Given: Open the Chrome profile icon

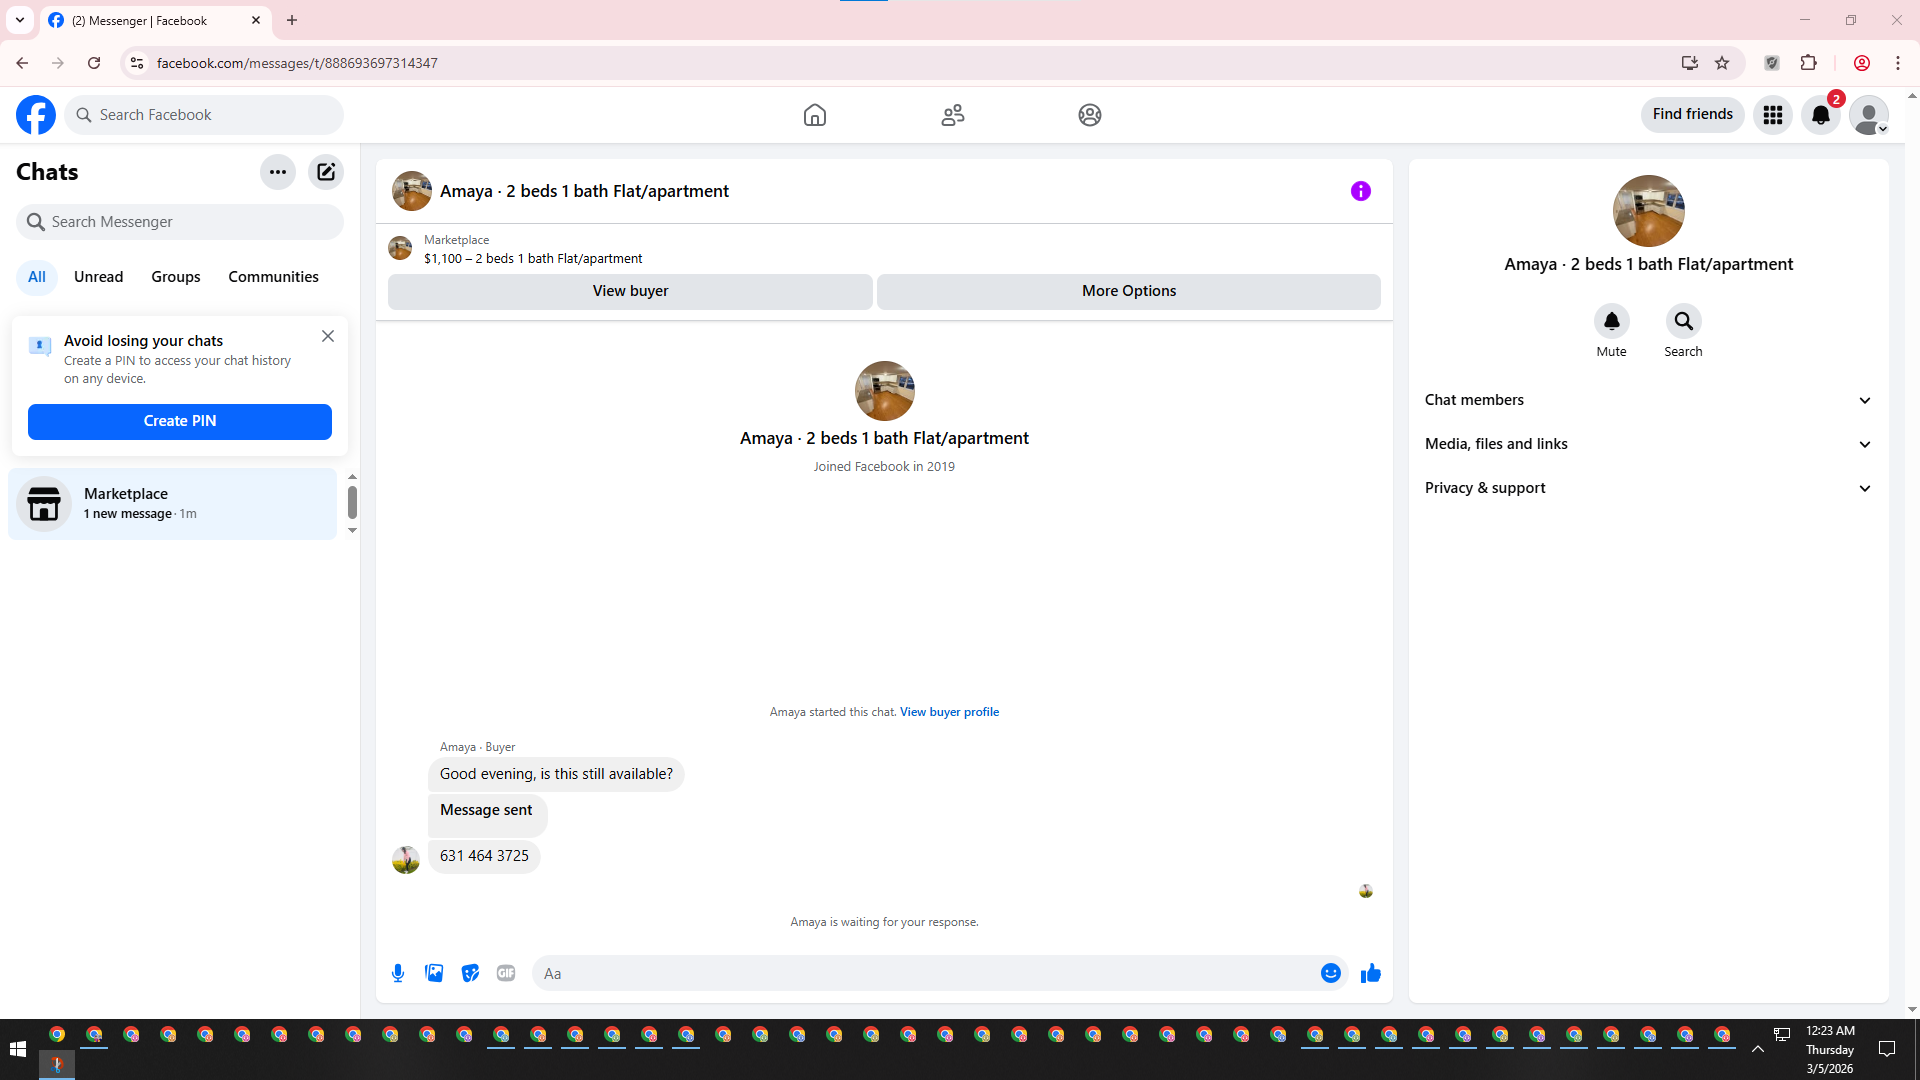Looking at the screenshot, I should point(1862,63).
